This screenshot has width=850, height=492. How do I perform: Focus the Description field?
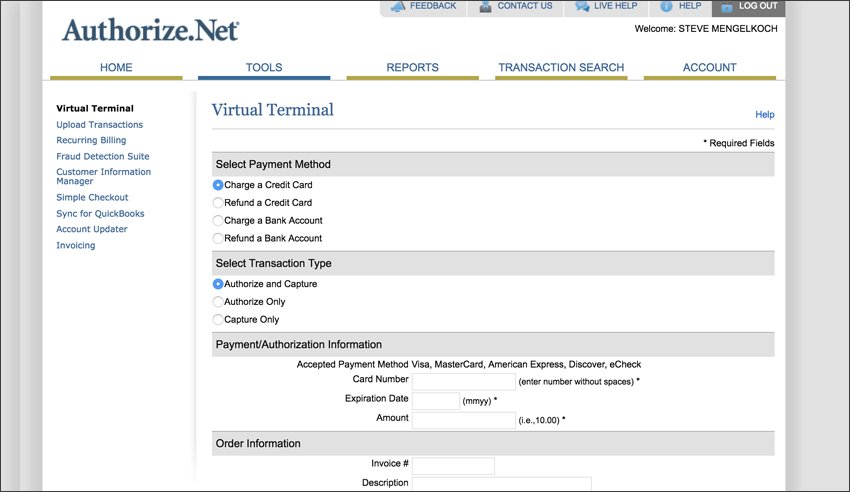click(501, 484)
